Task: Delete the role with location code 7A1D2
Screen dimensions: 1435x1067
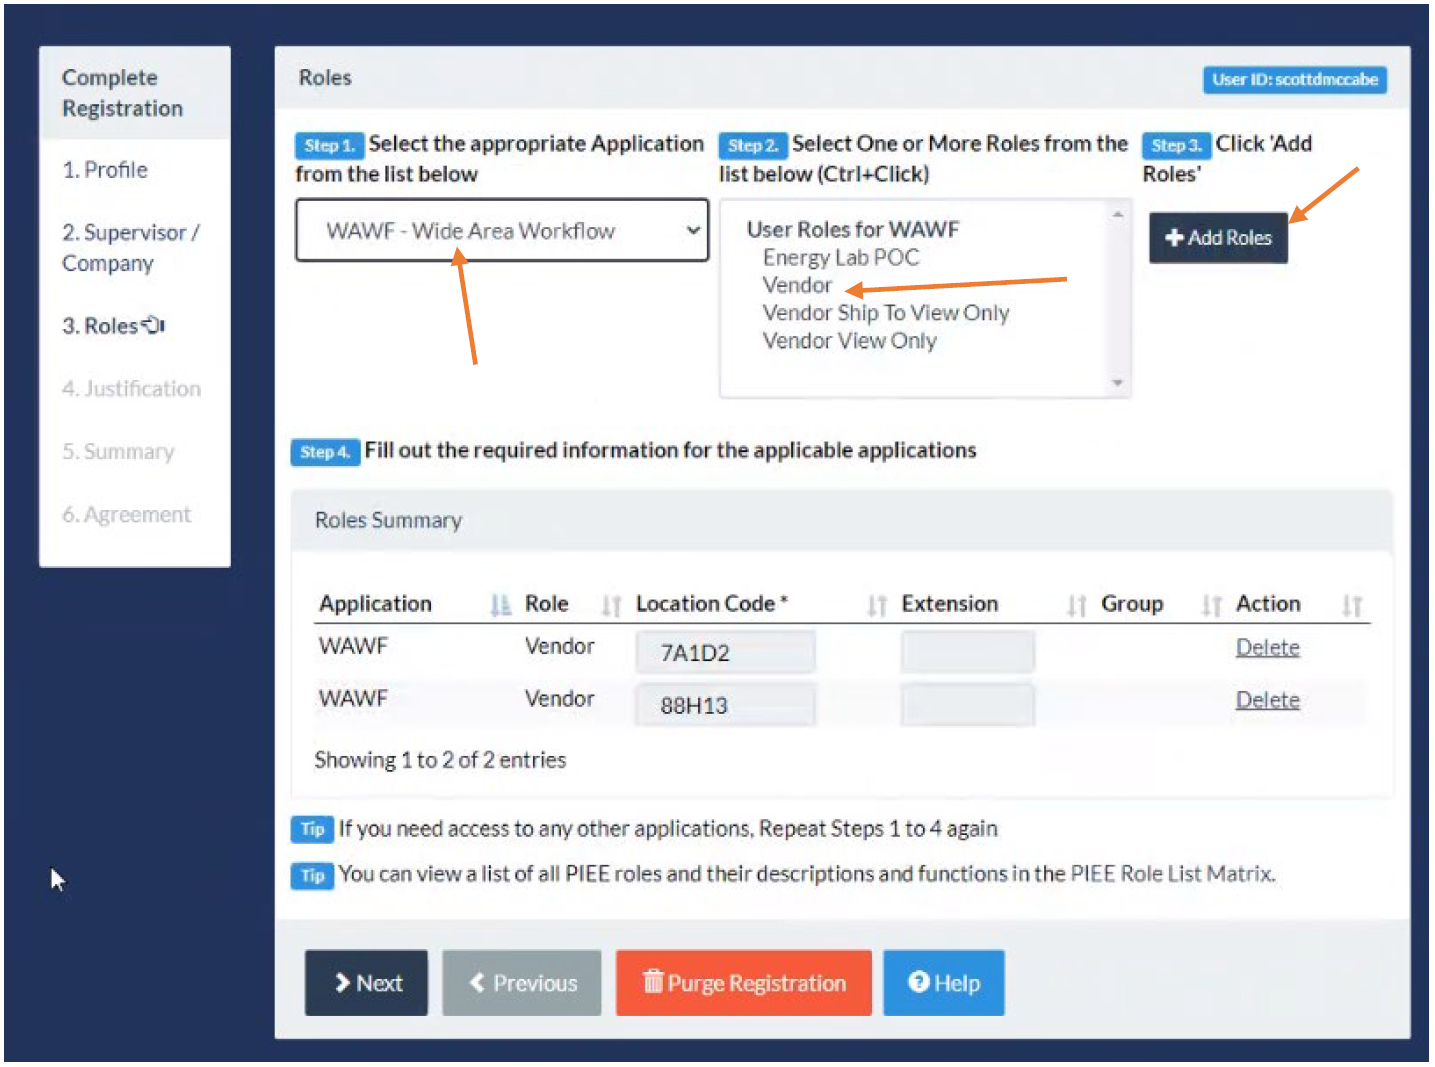Action: [1268, 648]
